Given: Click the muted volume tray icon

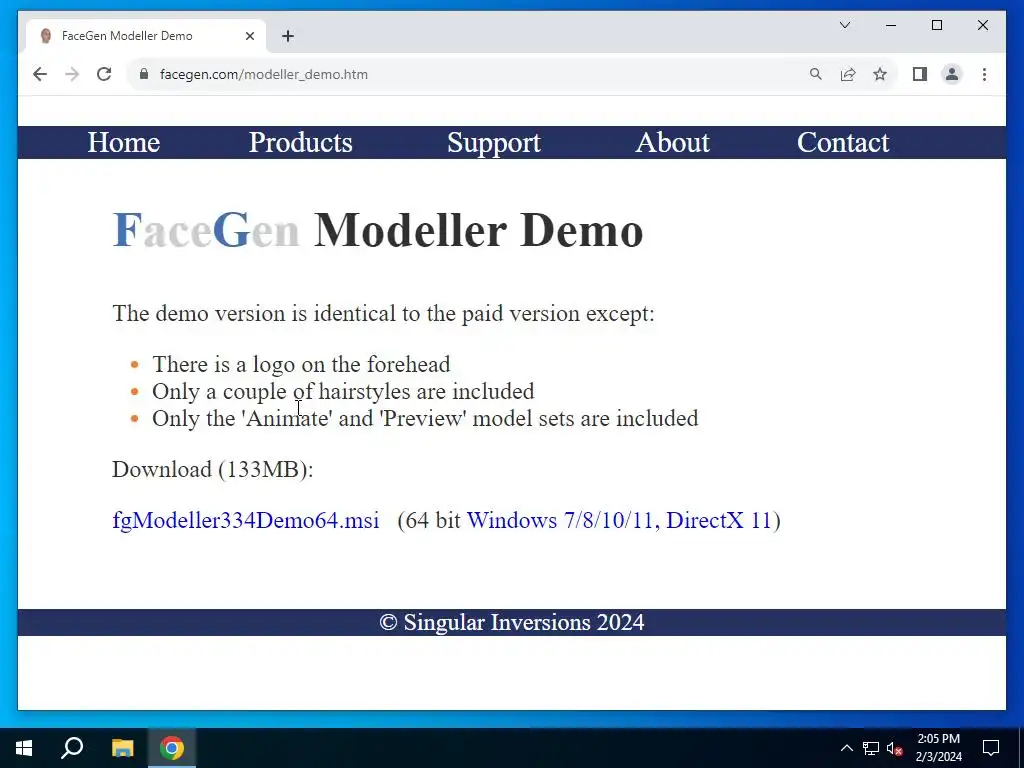Looking at the screenshot, I should pos(894,748).
